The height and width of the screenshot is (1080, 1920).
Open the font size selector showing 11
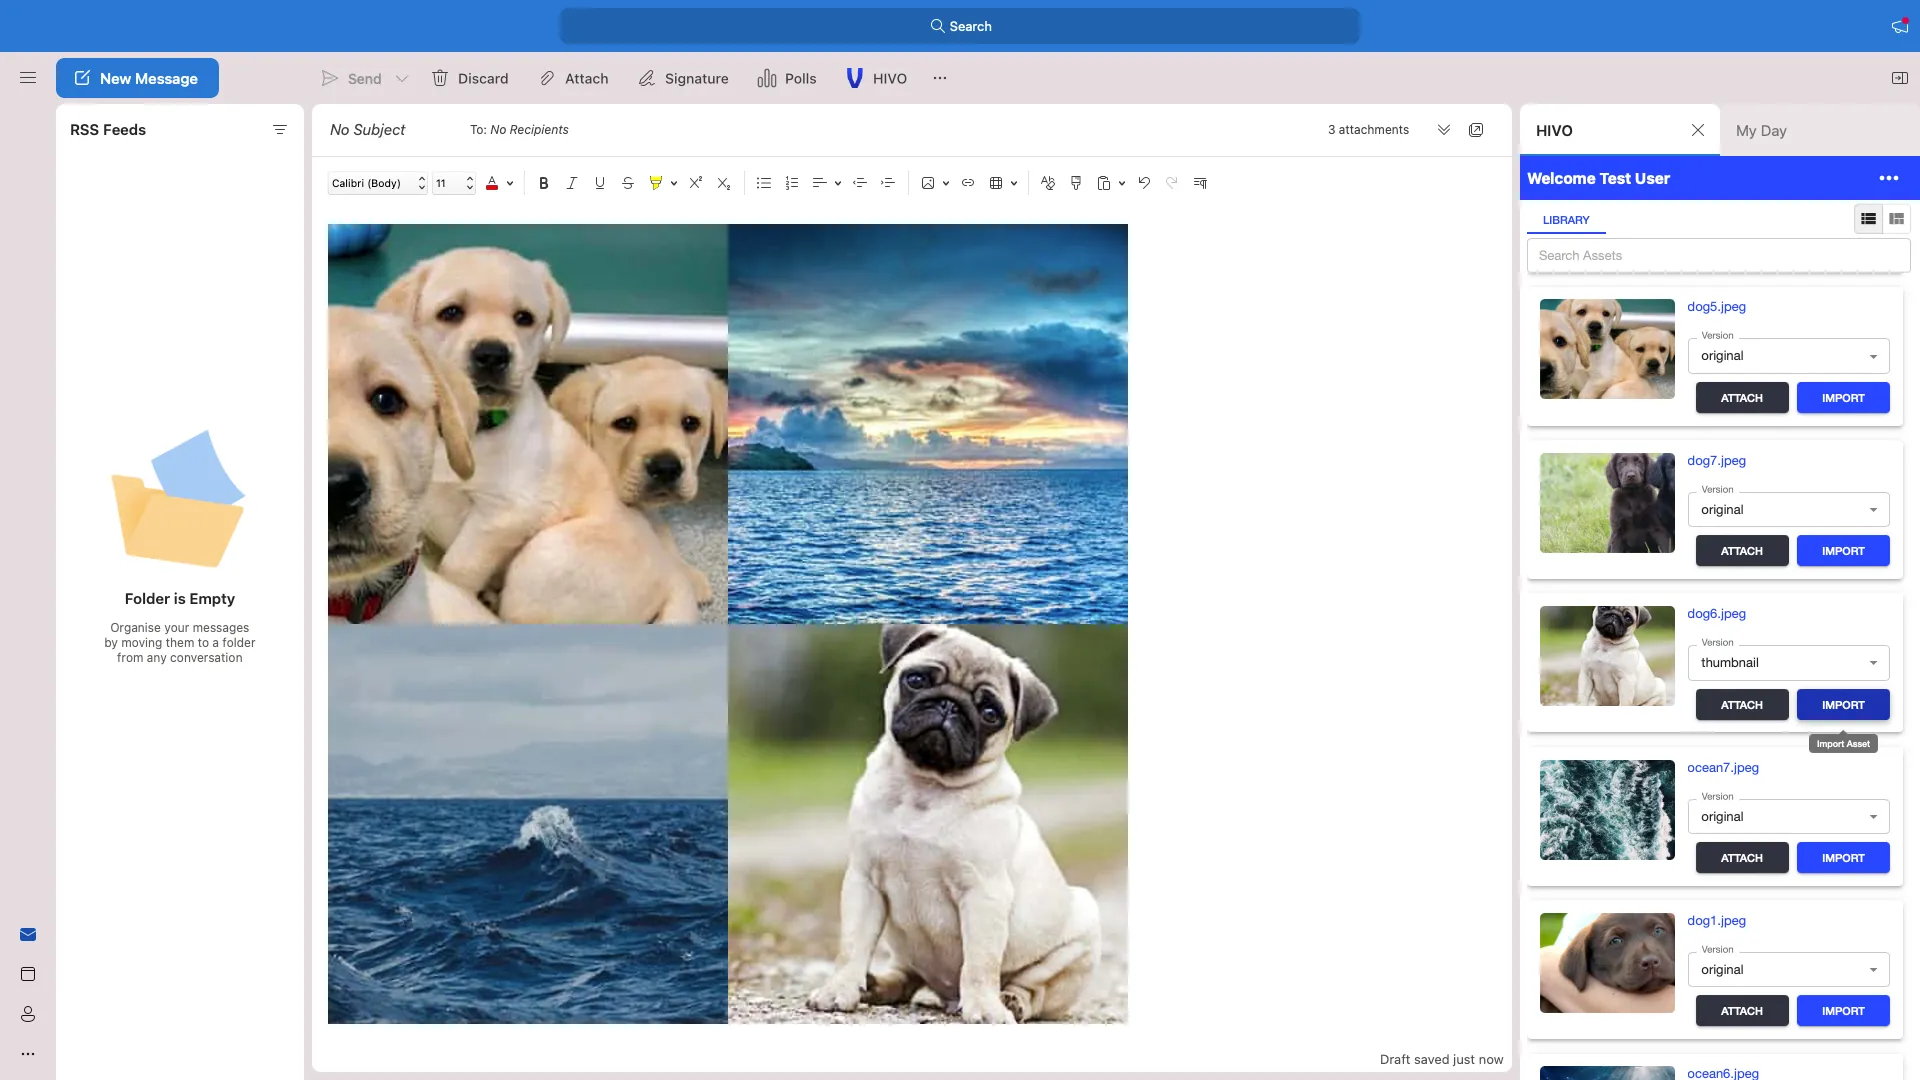(453, 183)
